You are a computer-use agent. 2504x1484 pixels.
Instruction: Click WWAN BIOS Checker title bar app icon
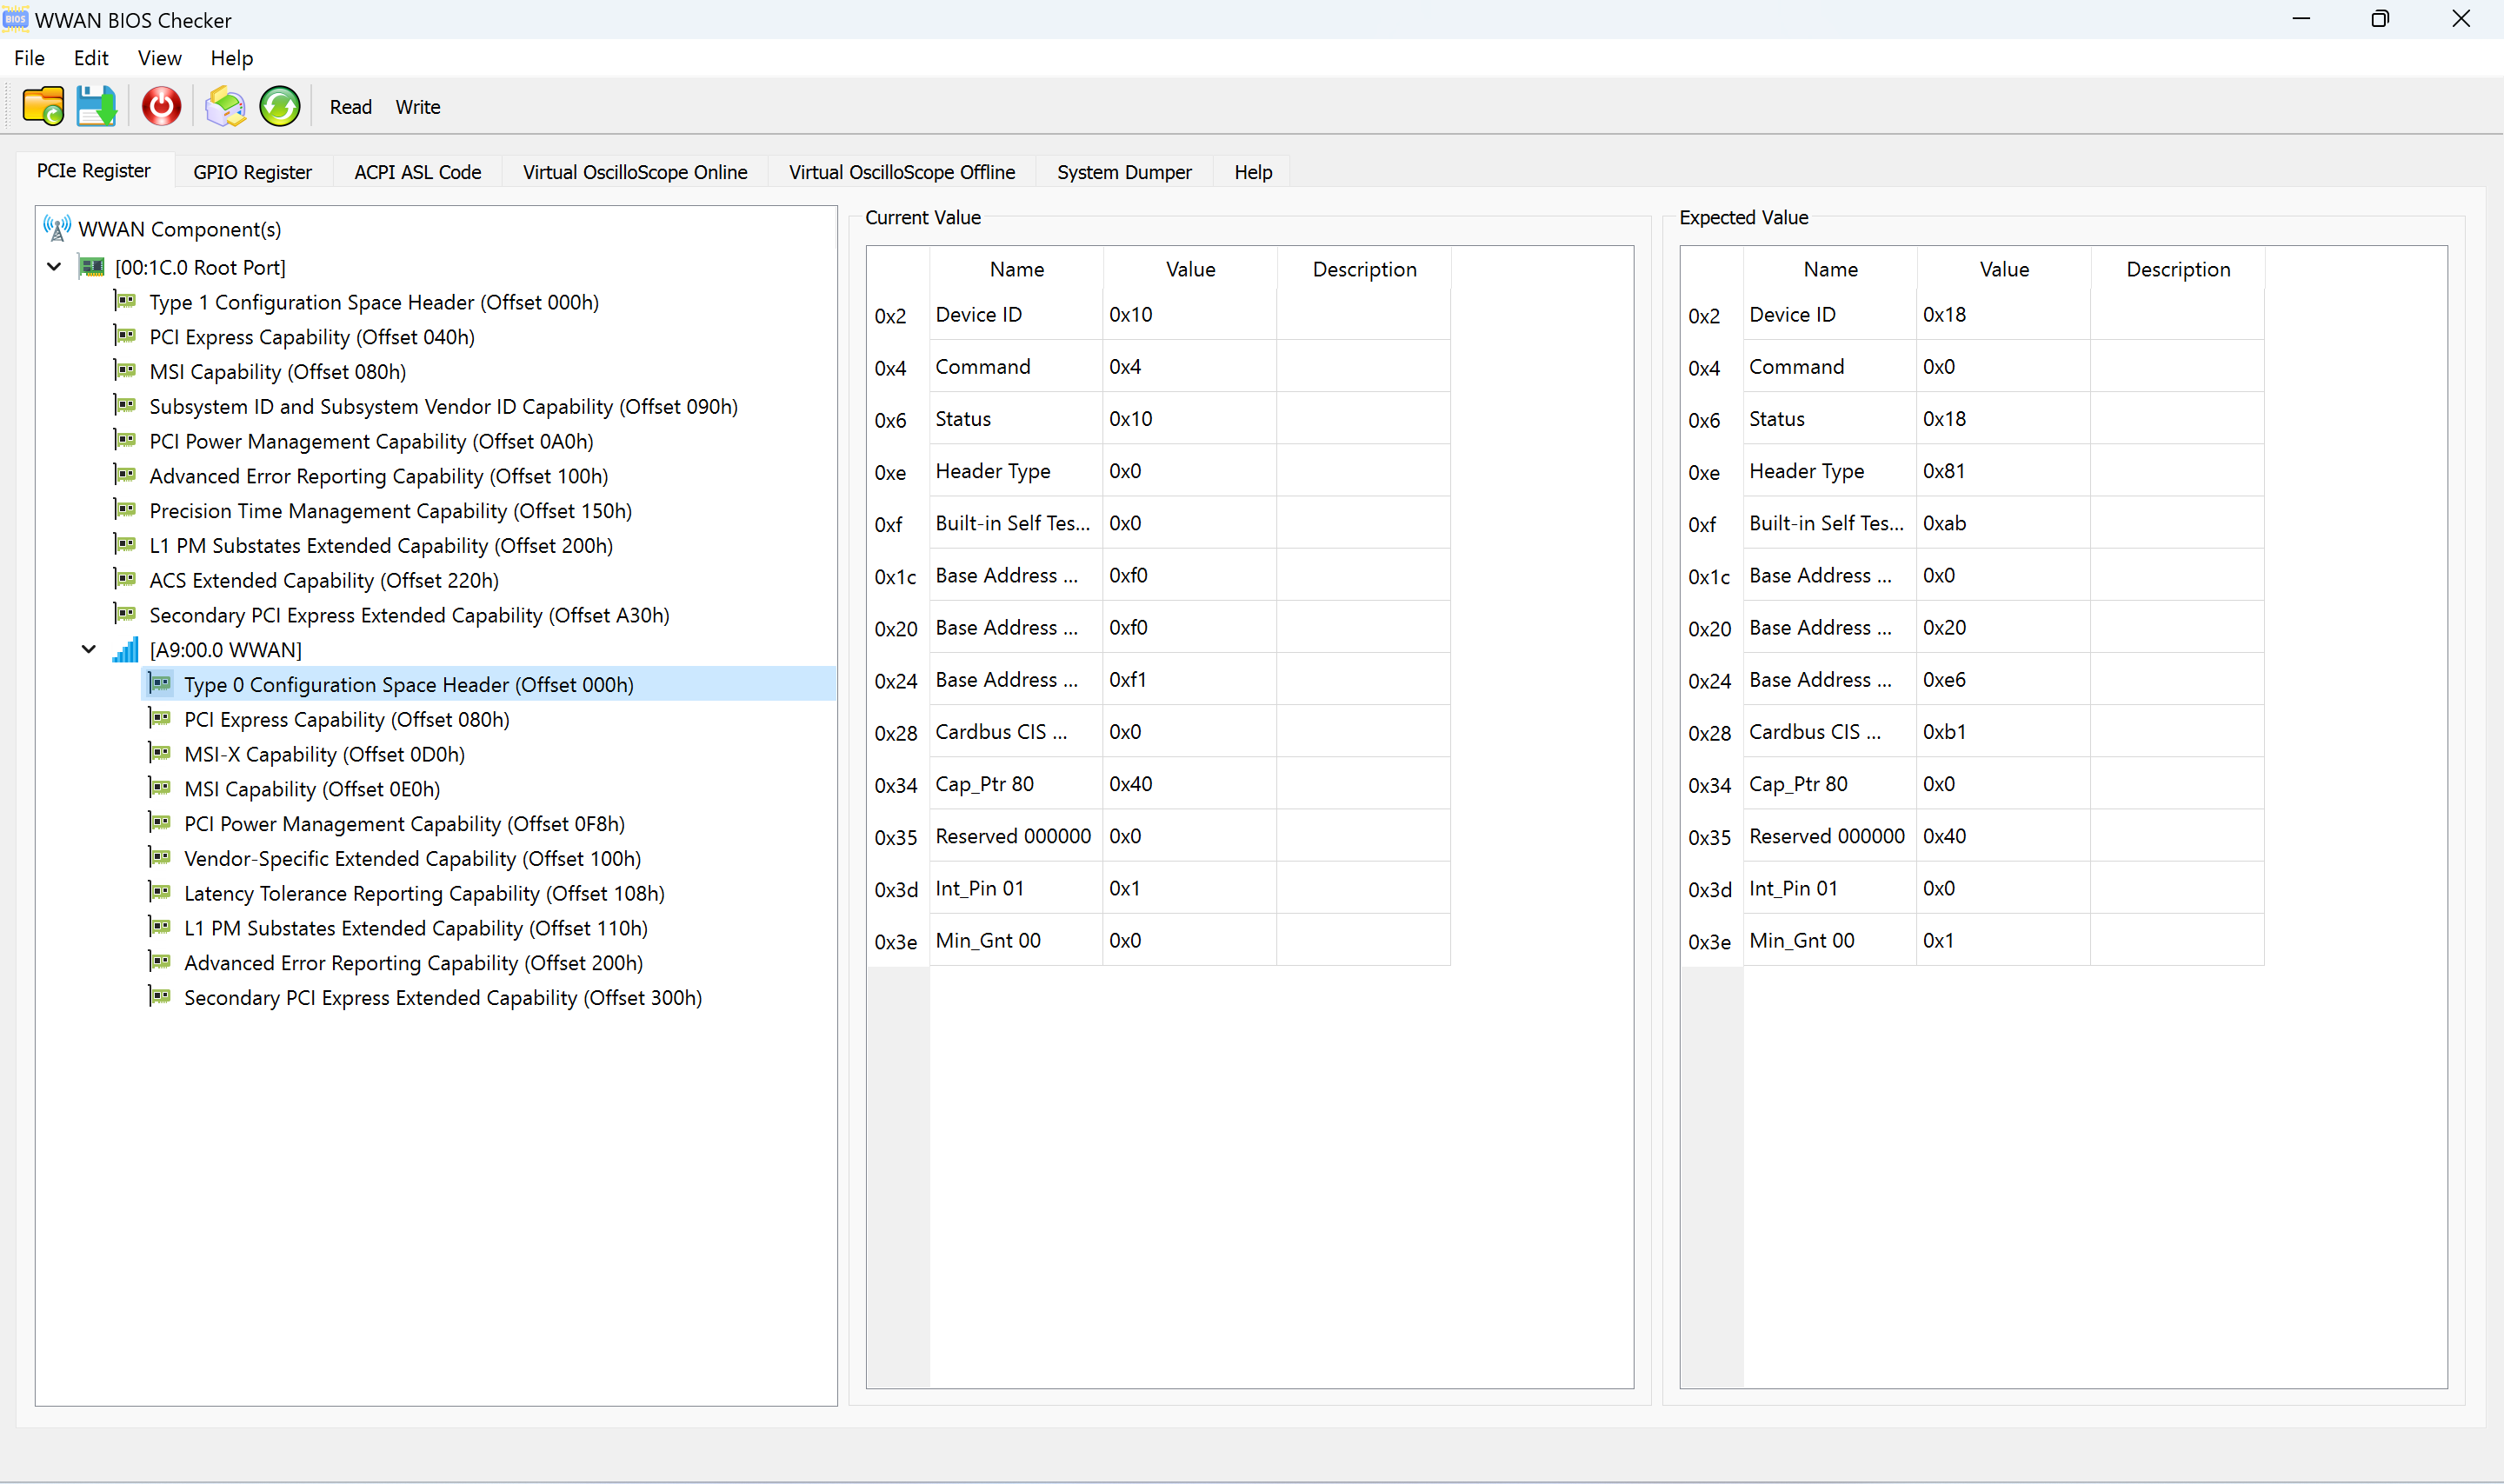pyautogui.click(x=16, y=19)
